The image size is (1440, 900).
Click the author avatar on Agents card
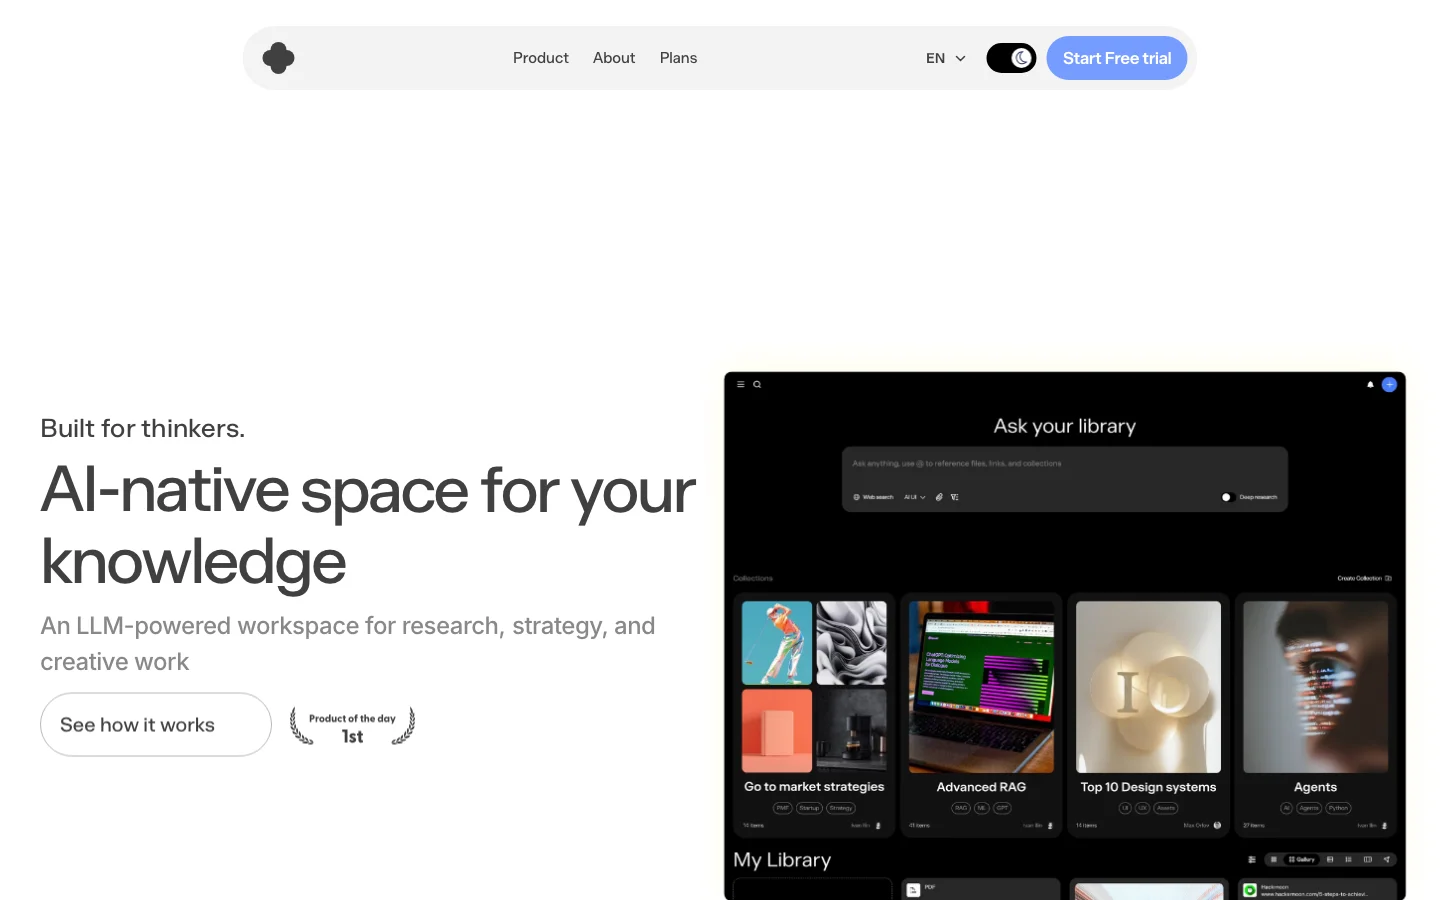pyautogui.click(x=1385, y=825)
